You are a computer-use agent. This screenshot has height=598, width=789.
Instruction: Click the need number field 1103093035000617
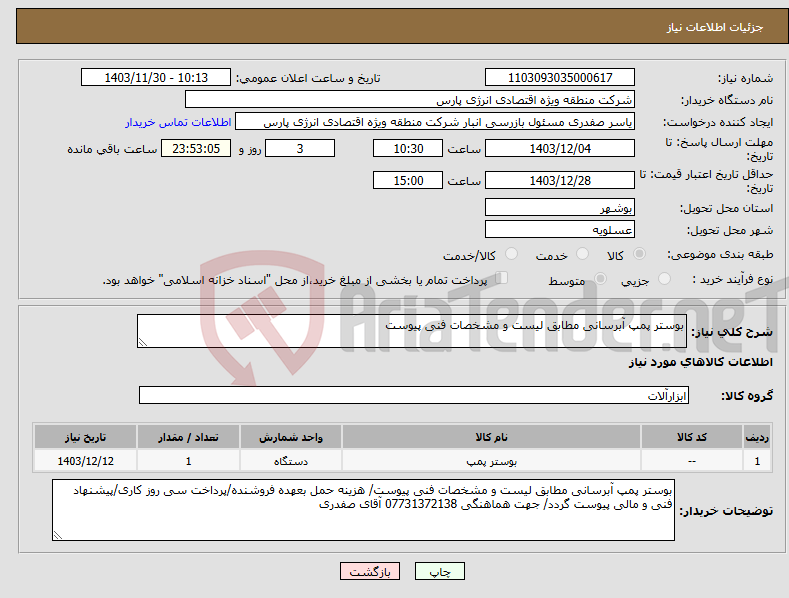pyautogui.click(x=560, y=78)
